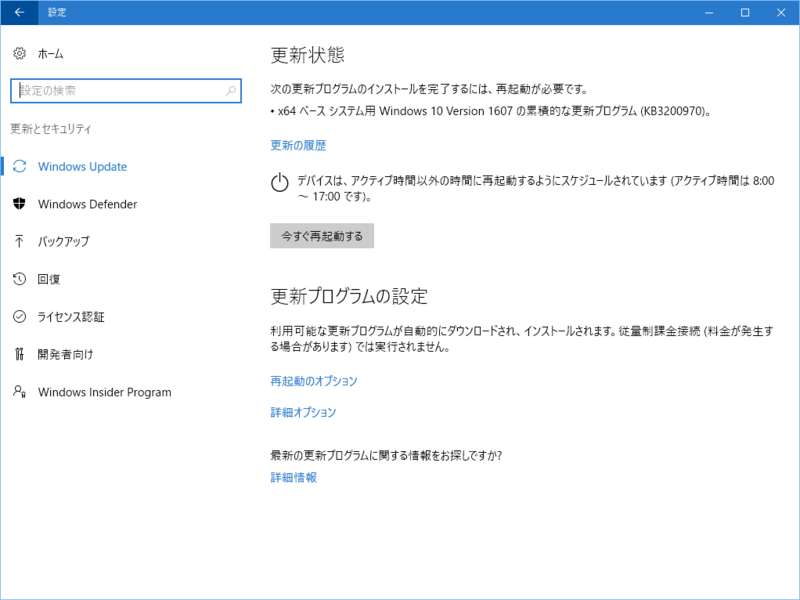Click the Windows Insider Program person icon
Viewport: 800px width, 600px height.
pyautogui.click(x=19, y=391)
